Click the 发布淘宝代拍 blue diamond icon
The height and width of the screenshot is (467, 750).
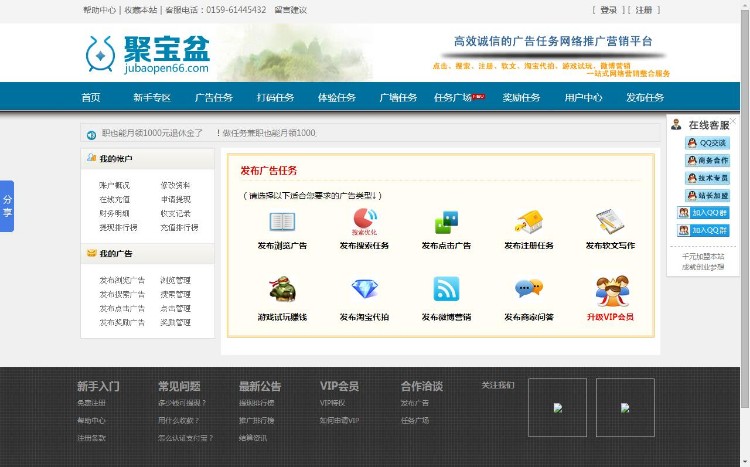tap(364, 289)
